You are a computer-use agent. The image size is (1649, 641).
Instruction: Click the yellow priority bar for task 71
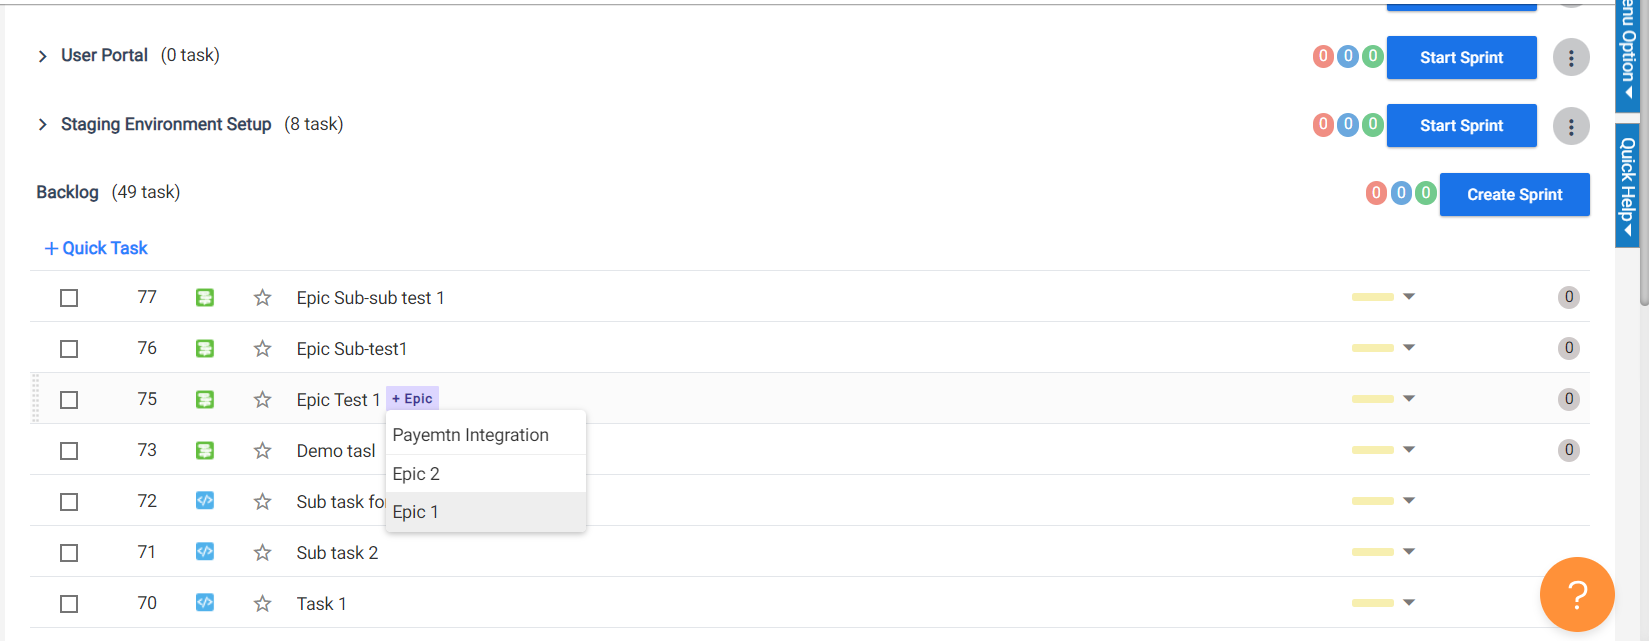1372,552
